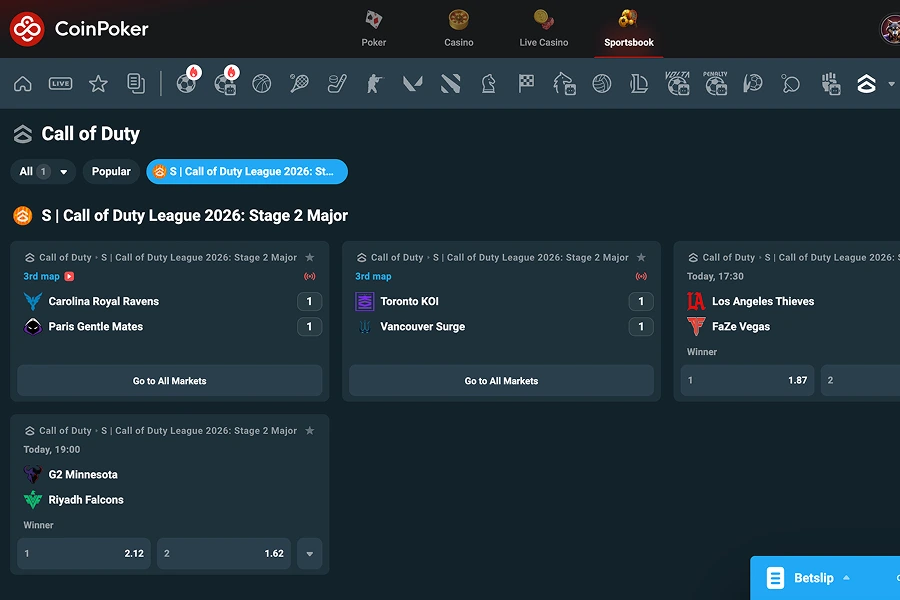Select the chess knight icon

[488, 84]
